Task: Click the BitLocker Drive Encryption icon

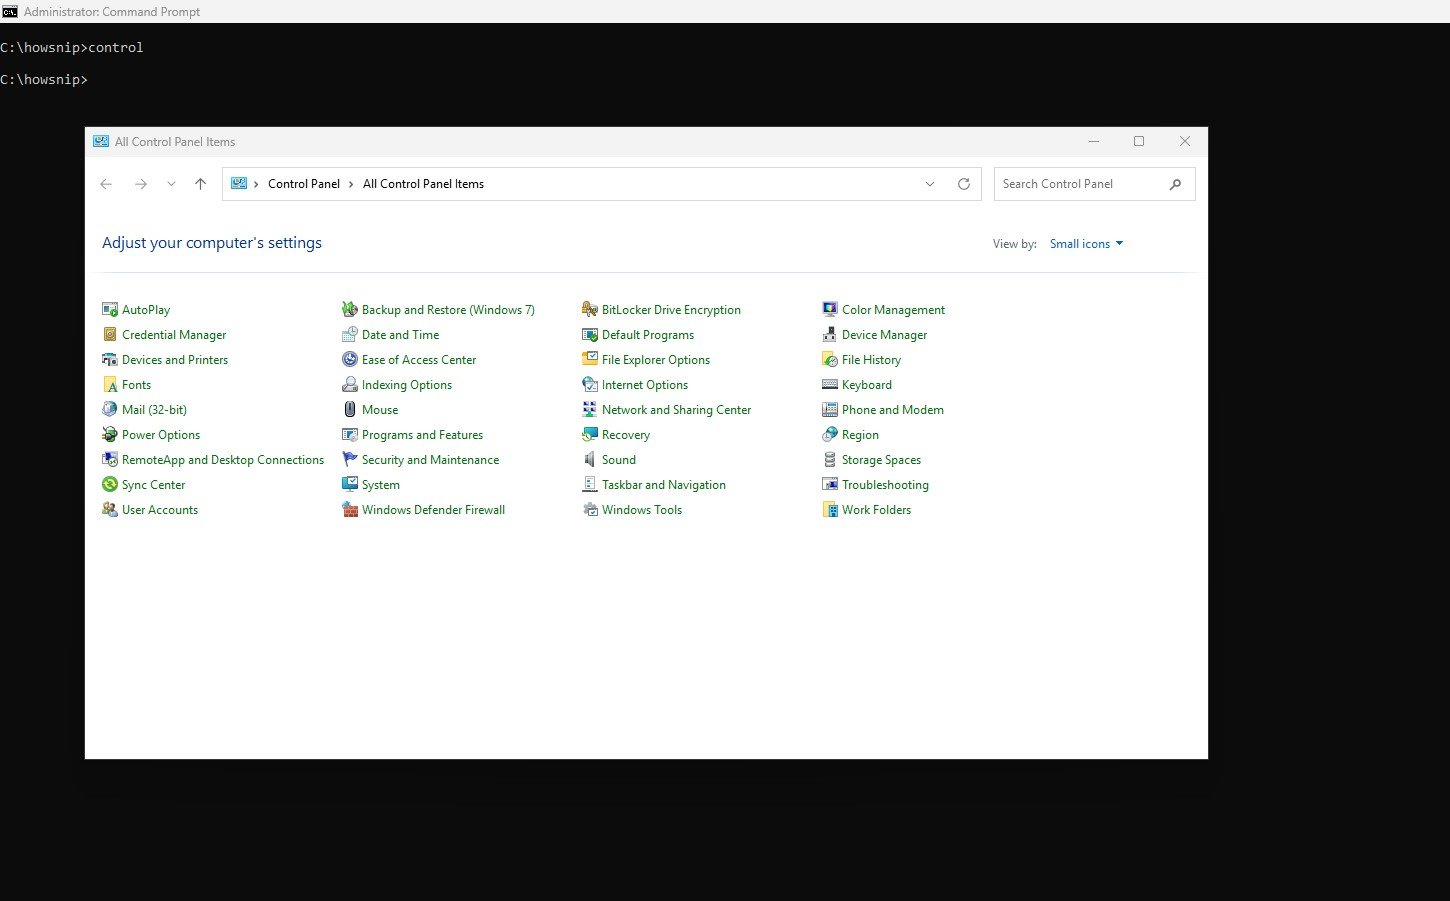Action: (590, 310)
